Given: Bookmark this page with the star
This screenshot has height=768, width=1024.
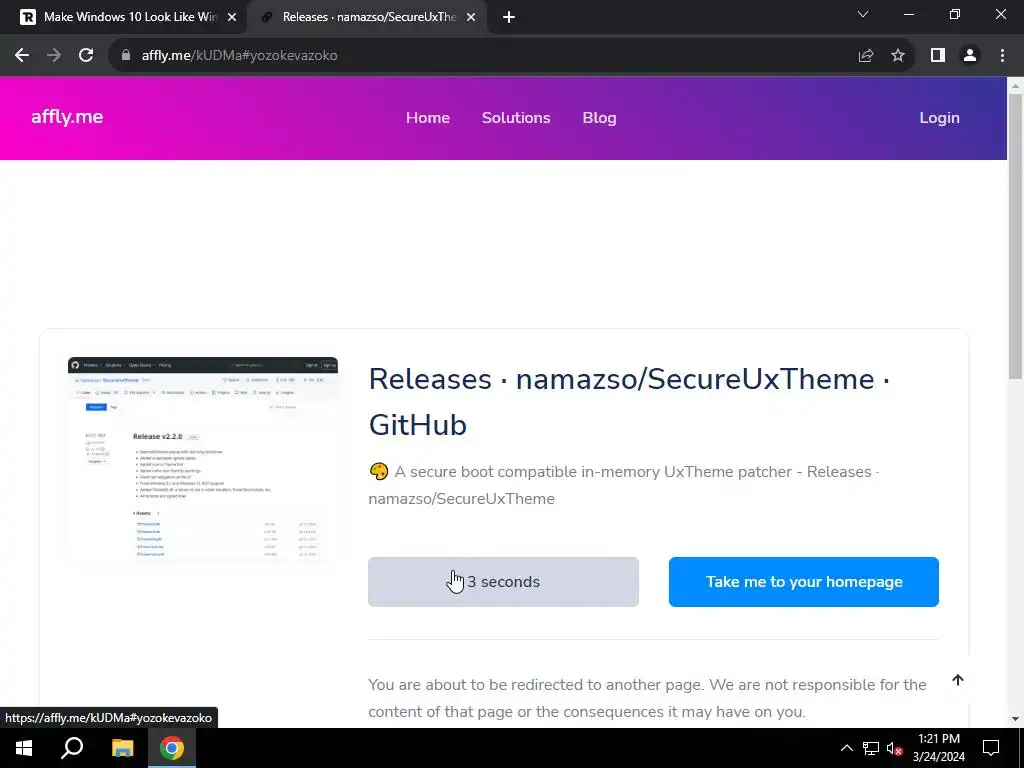Looking at the screenshot, I should (x=898, y=56).
